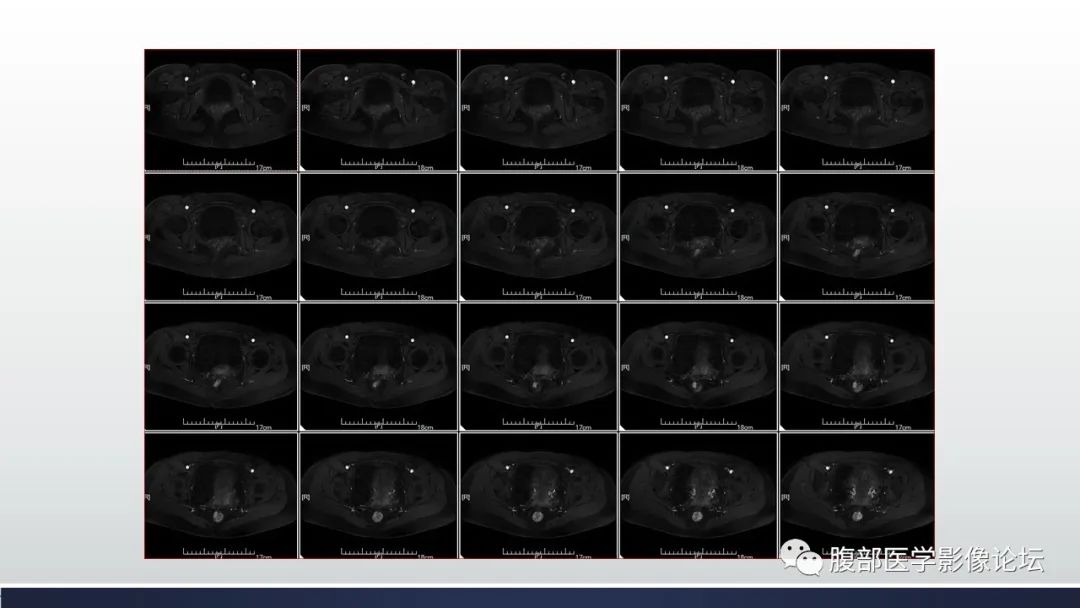Open the bottom-left MRI slice in the grid
1080x608 pixels.
pos(221,494)
